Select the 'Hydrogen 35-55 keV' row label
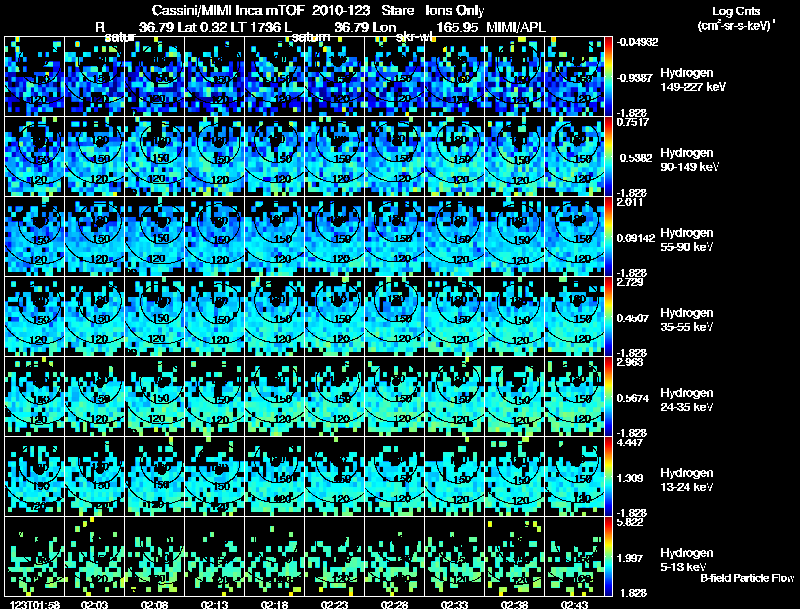 (687, 320)
